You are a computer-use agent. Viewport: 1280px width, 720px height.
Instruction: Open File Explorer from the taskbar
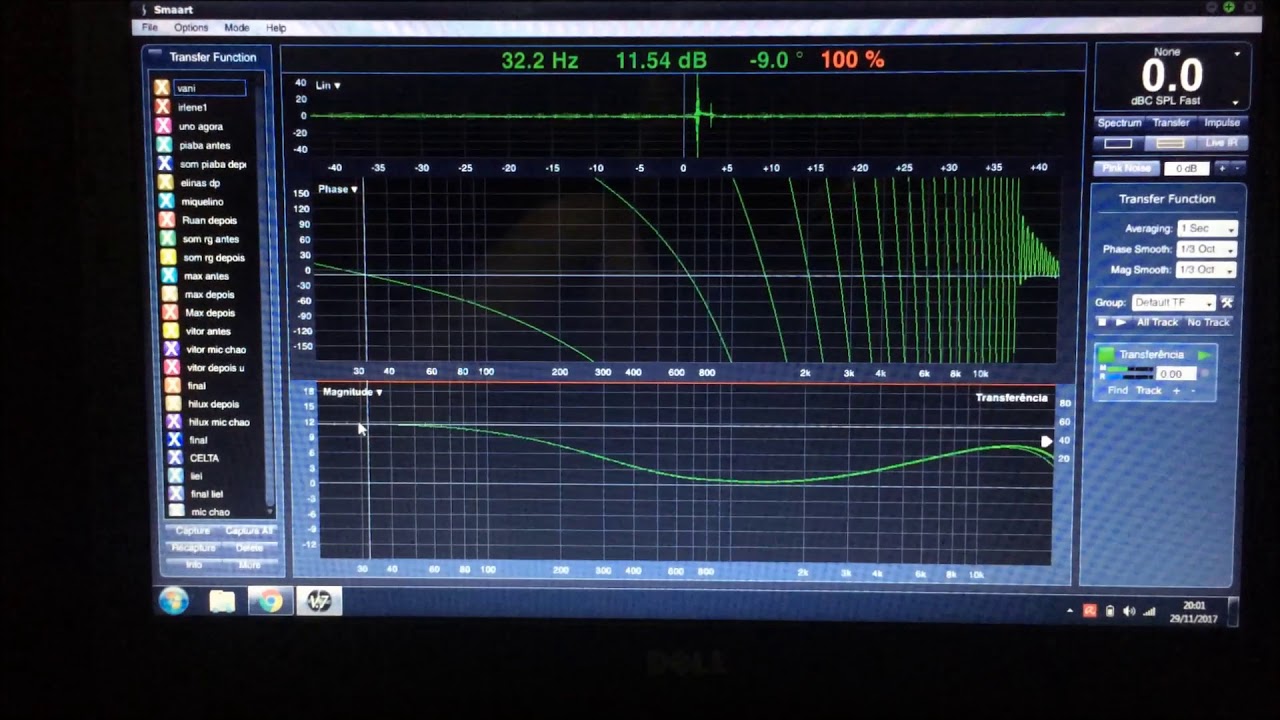click(x=222, y=601)
